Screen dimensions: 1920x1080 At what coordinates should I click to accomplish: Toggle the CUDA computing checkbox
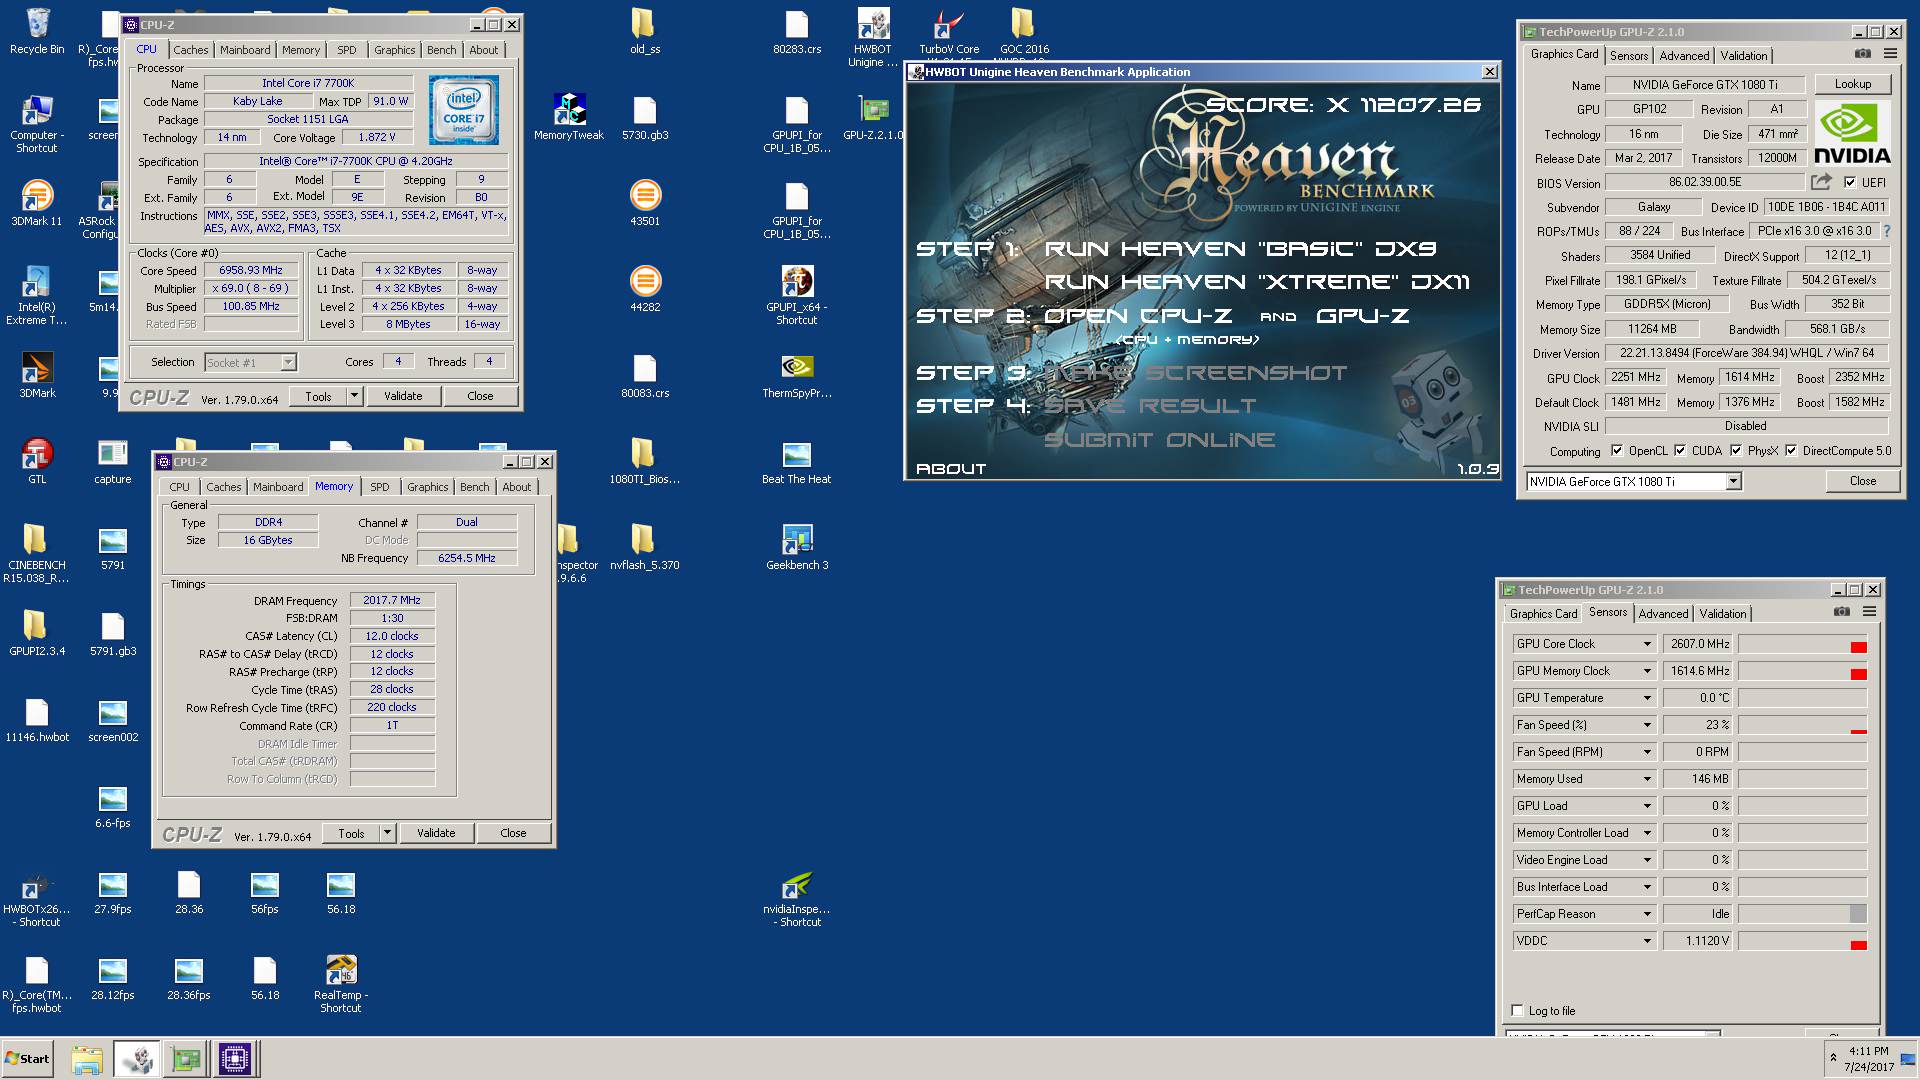point(1680,451)
